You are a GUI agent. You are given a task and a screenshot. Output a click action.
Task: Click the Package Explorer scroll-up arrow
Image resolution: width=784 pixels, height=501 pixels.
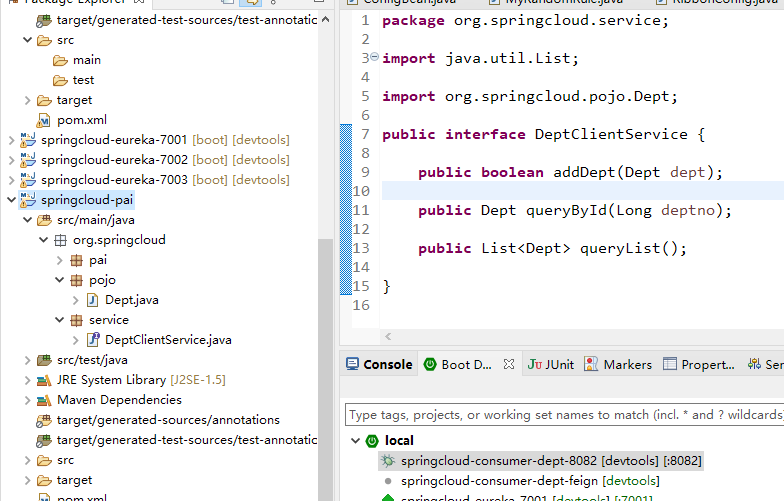point(326,20)
